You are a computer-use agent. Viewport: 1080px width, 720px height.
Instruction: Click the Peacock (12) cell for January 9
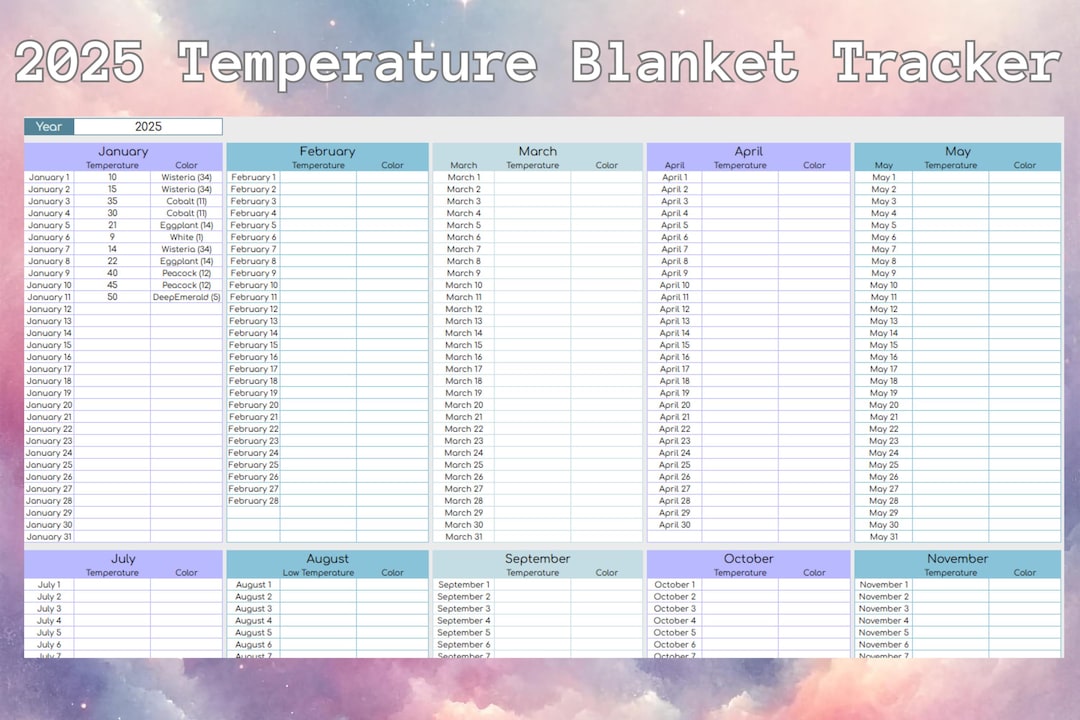(x=186, y=273)
